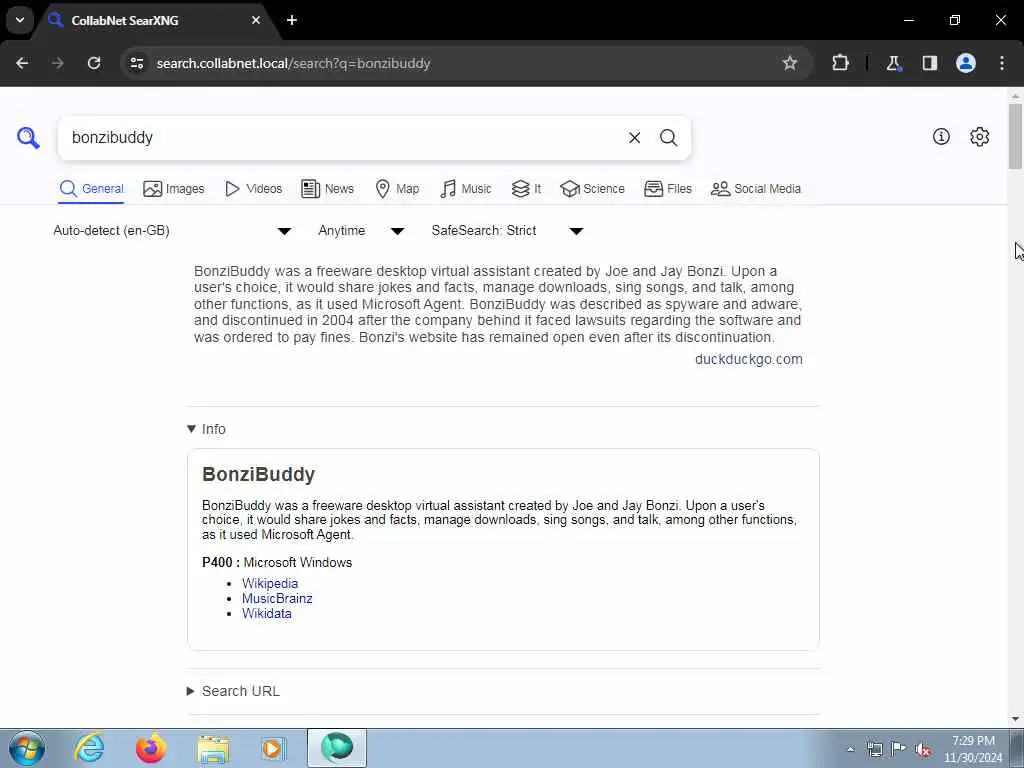Open the SafeSearch: Strict dropdown
Viewport: 1024px width, 768px height.
[507, 231]
